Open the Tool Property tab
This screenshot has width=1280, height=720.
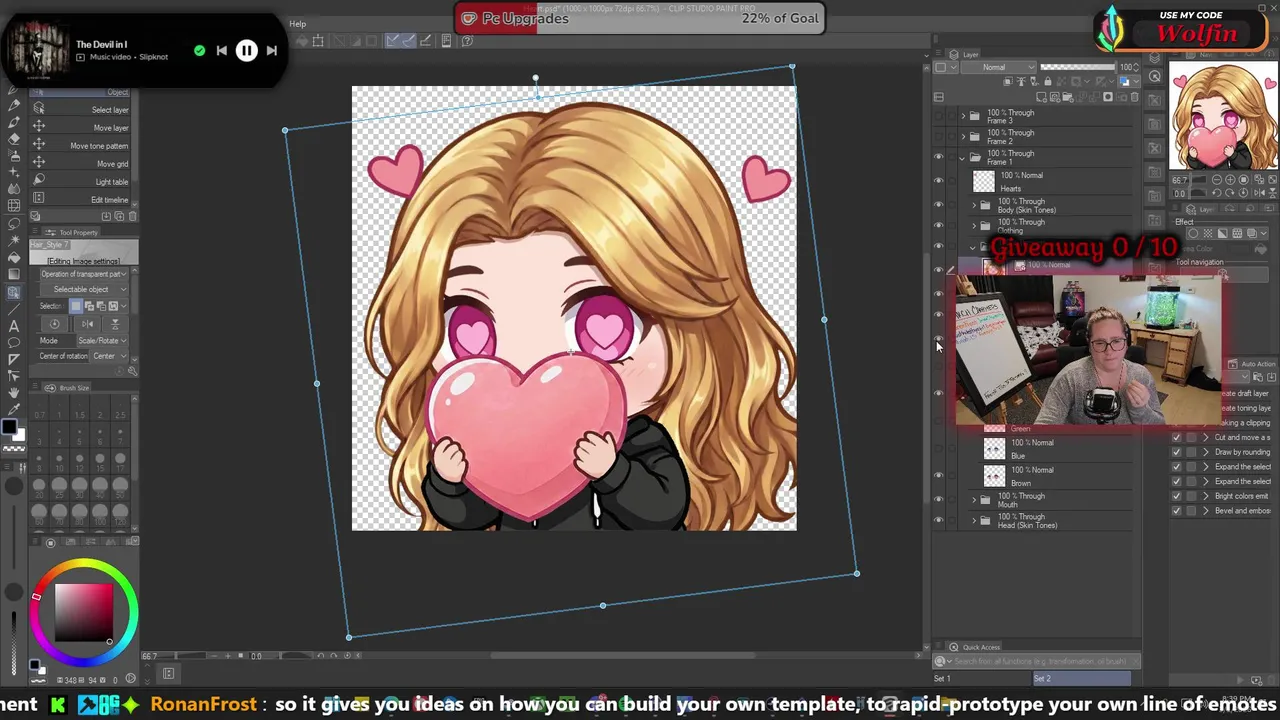73,233
